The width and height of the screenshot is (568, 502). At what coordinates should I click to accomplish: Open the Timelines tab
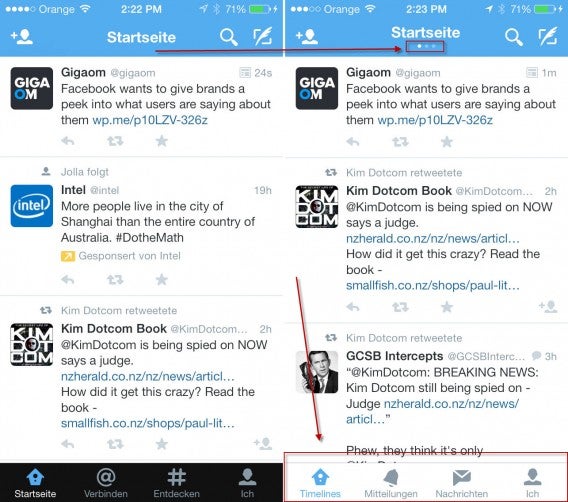pos(320,483)
